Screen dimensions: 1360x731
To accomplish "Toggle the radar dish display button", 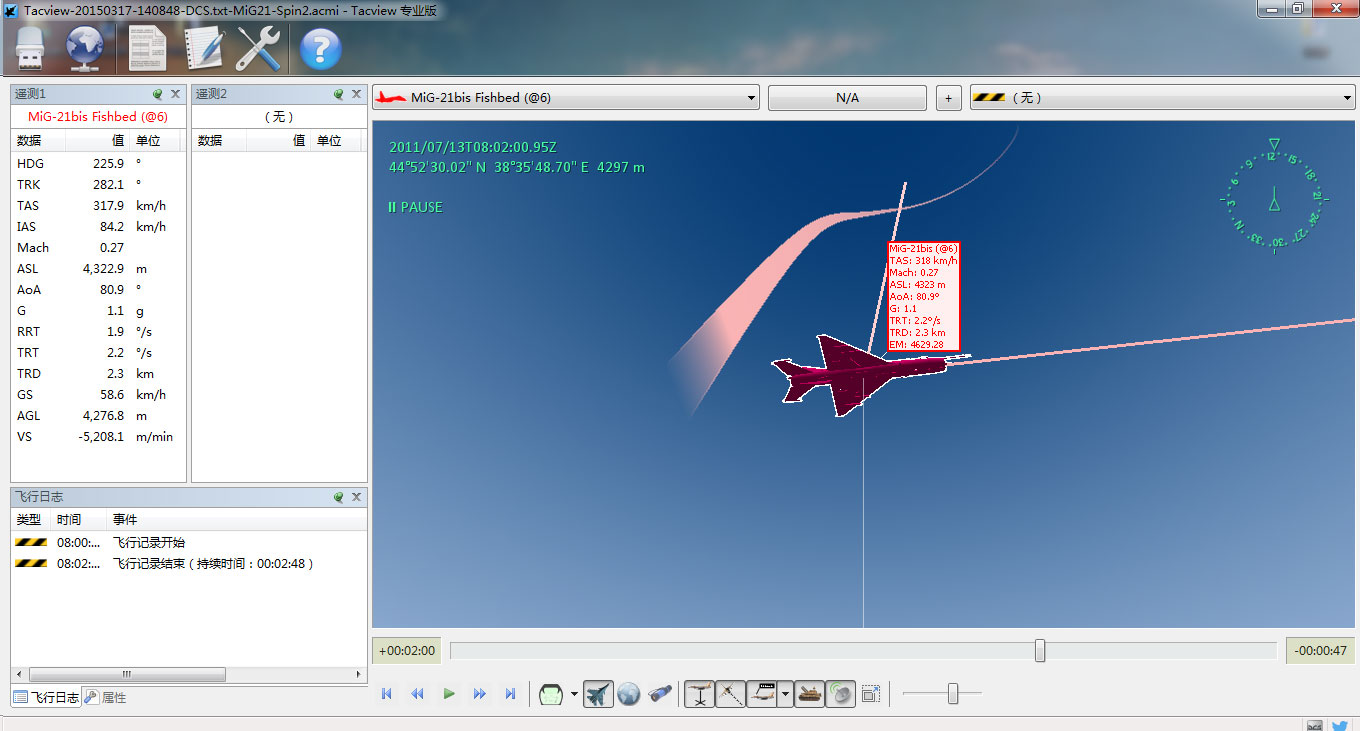I will 840,693.
